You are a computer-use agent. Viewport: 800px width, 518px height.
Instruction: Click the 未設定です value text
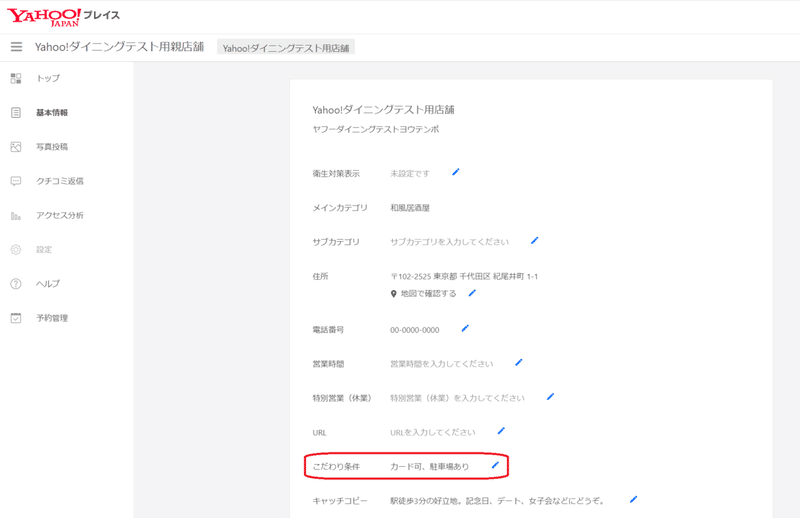tap(410, 174)
